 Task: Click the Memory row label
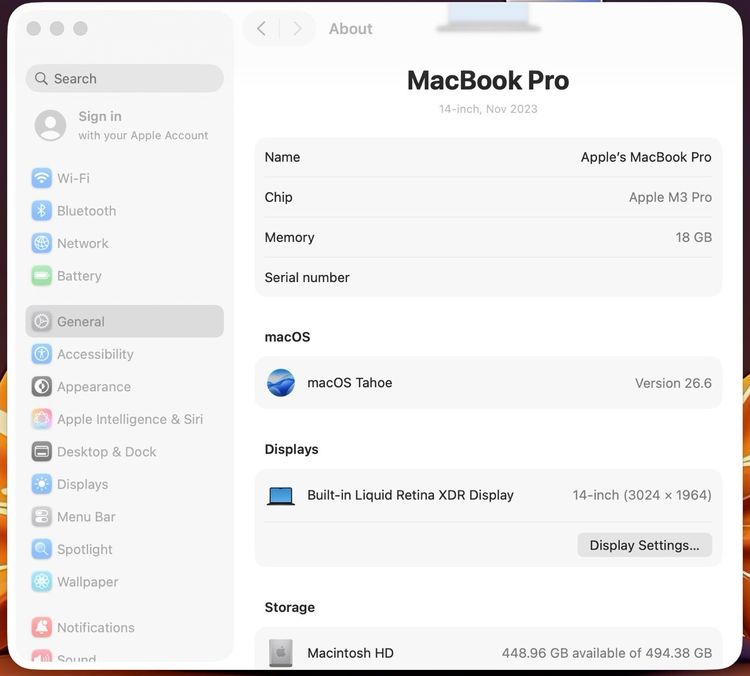point(289,237)
